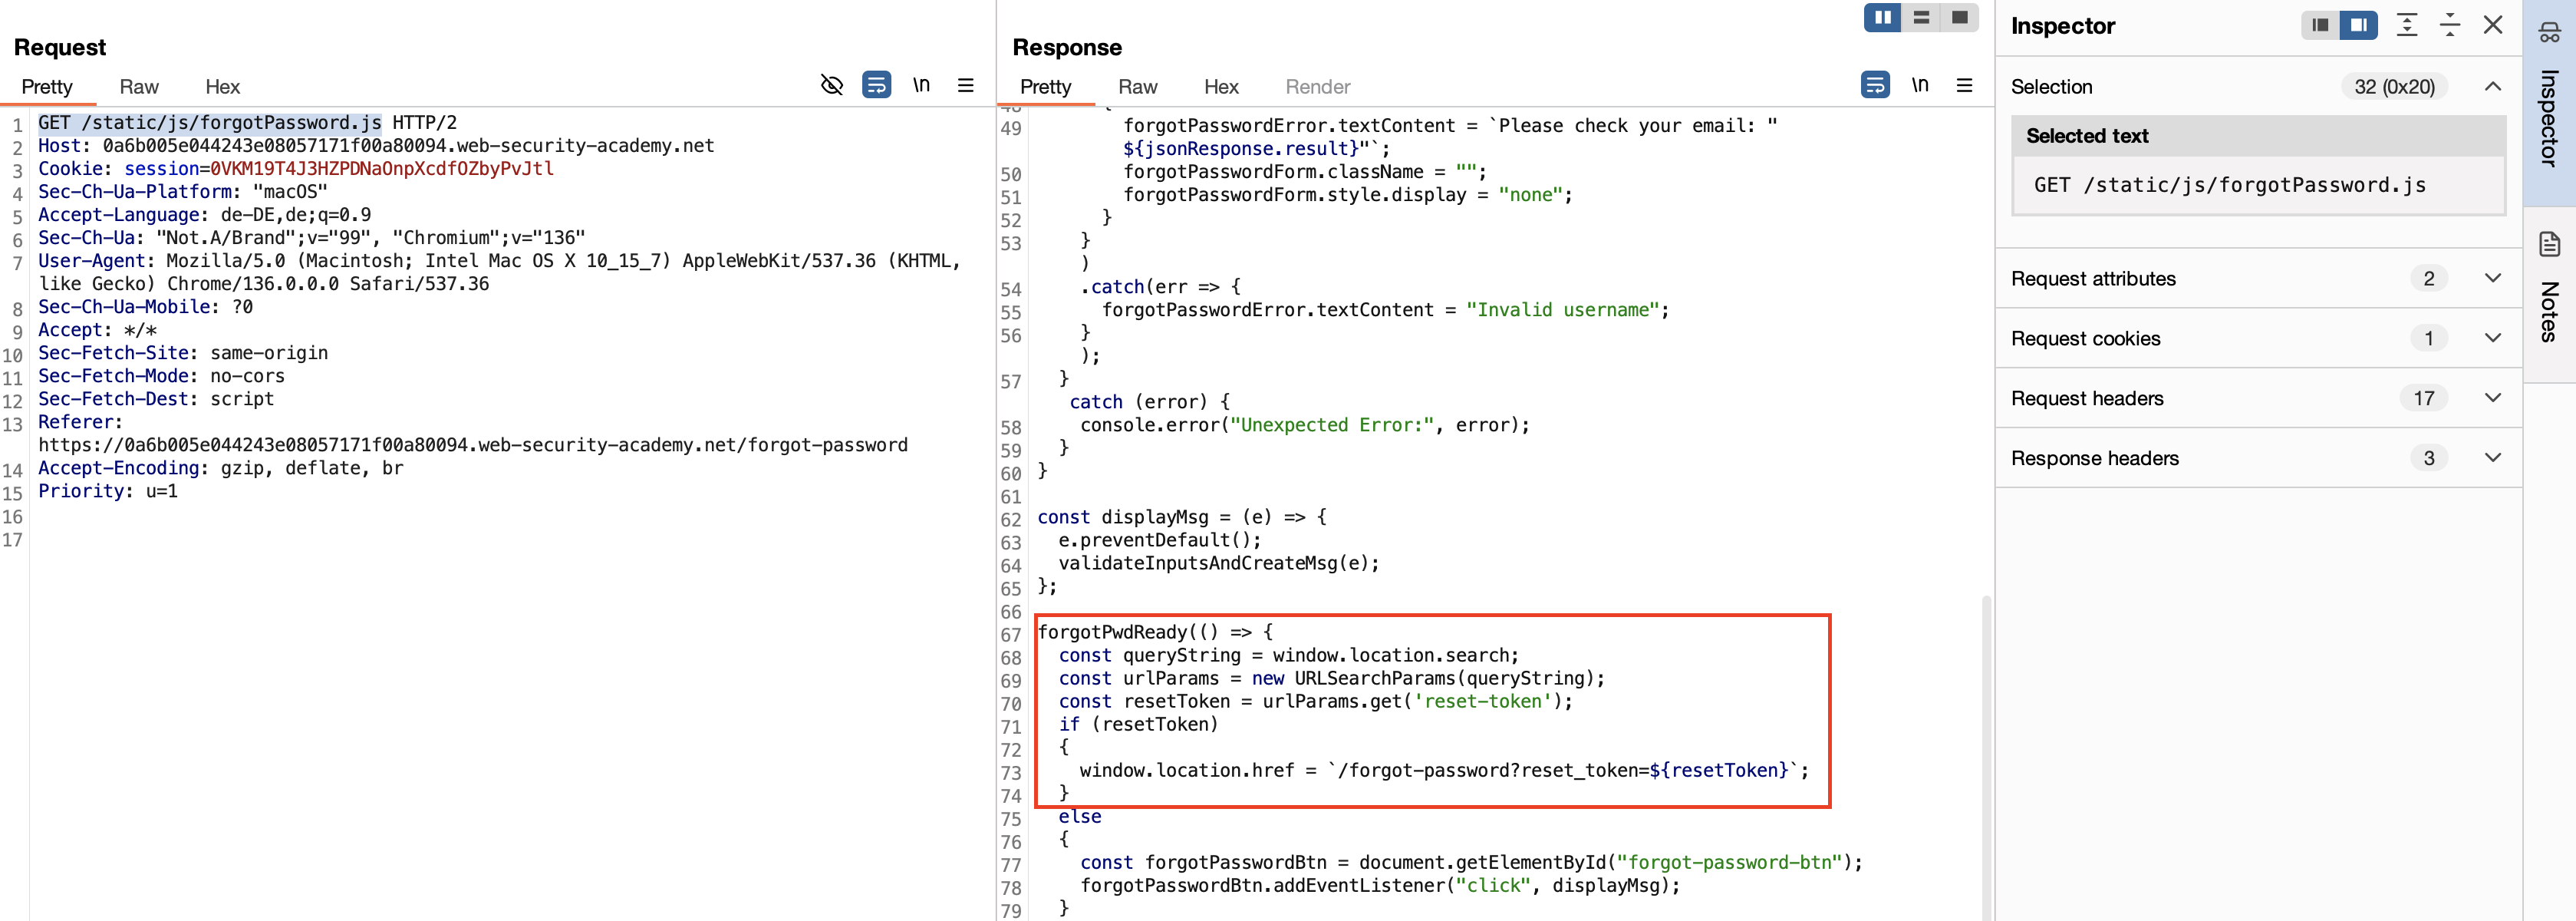Collapse the Selection section chevron
Image resolution: width=2576 pixels, height=921 pixels.
point(2492,87)
